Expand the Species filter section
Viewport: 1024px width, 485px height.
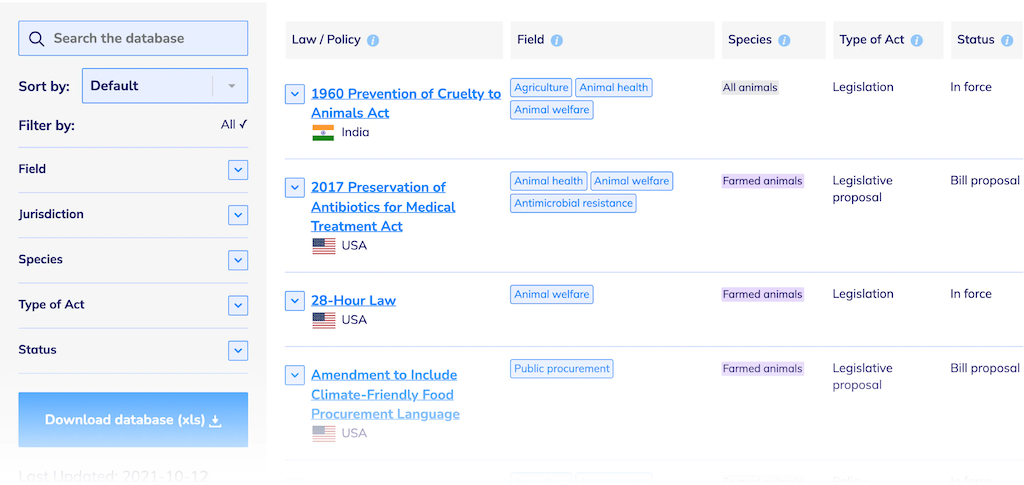[x=237, y=260]
